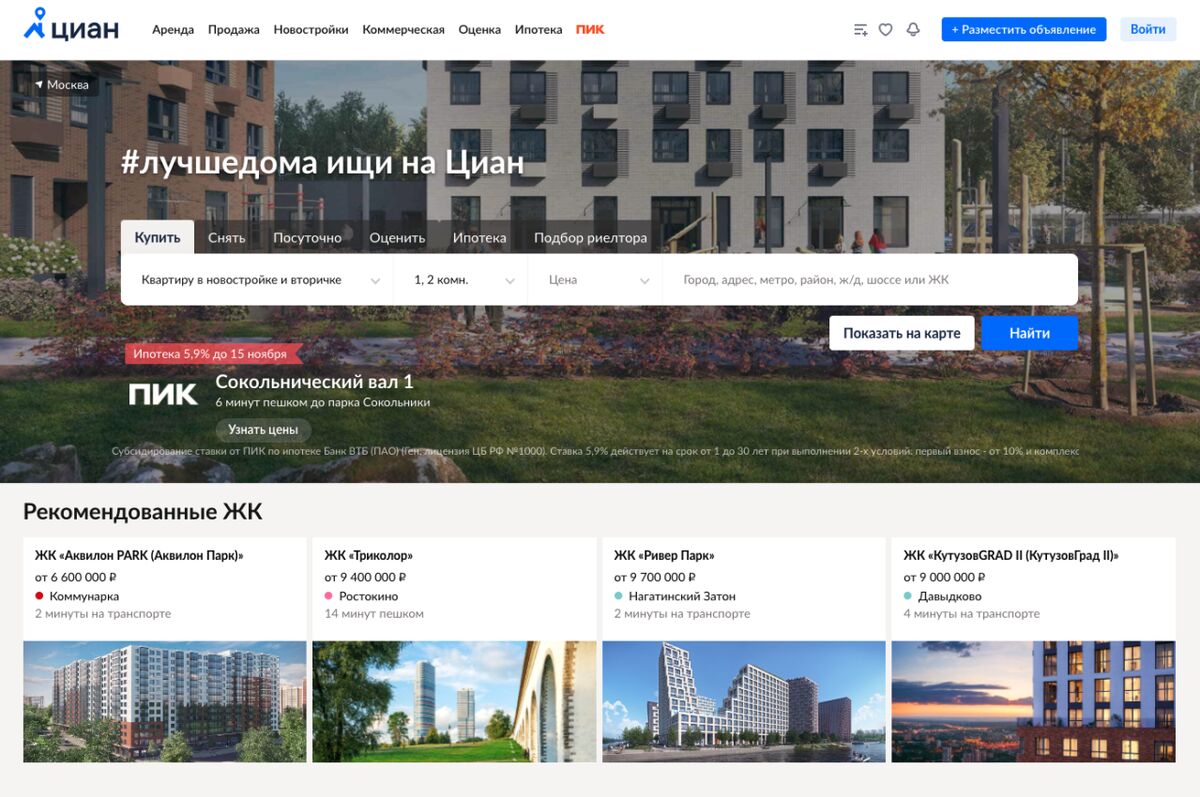Focus the address search input field
Image resolution: width=1200 pixels, height=797 pixels.
[870, 280]
